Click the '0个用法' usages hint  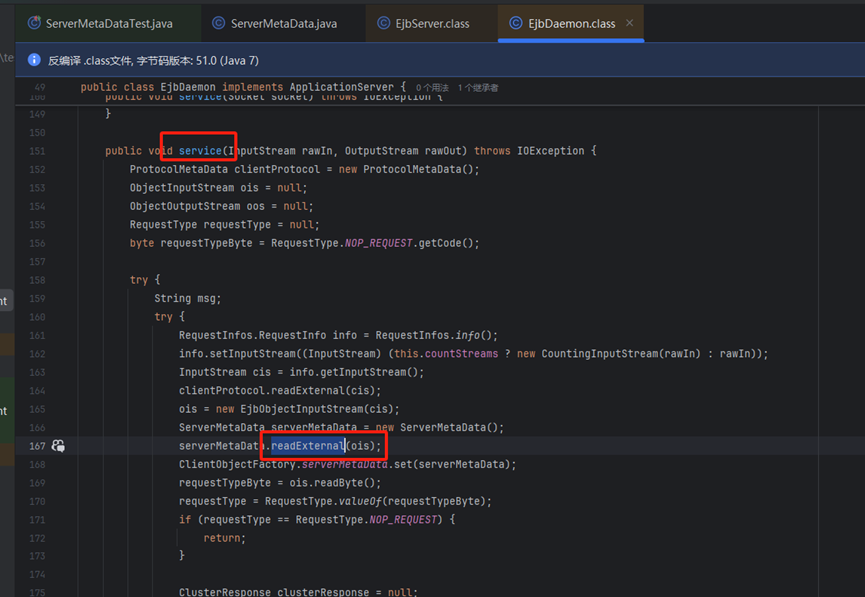(432, 88)
